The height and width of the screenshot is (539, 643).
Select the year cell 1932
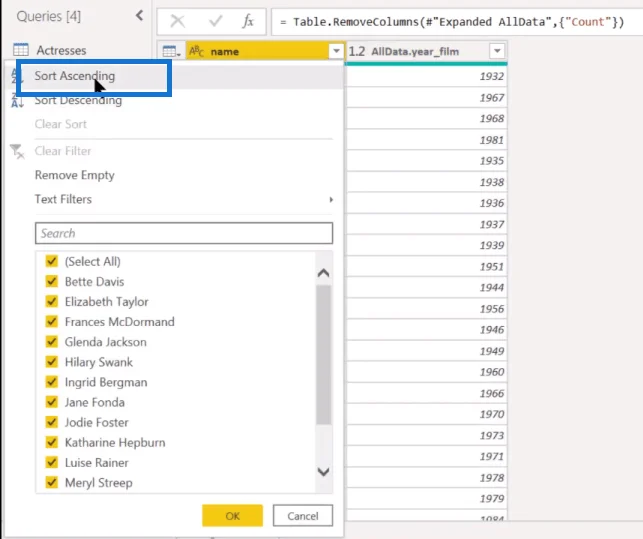coord(426,76)
